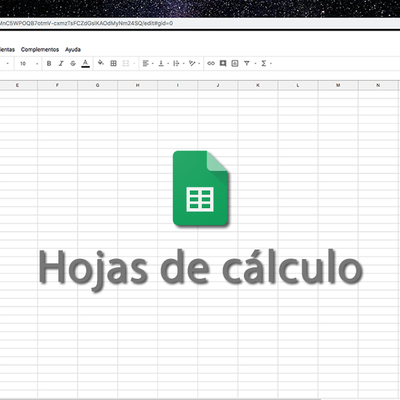Image resolution: width=400 pixels, height=400 pixels.
Task: Expand the merge cells options arrow
Action: tap(134, 63)
